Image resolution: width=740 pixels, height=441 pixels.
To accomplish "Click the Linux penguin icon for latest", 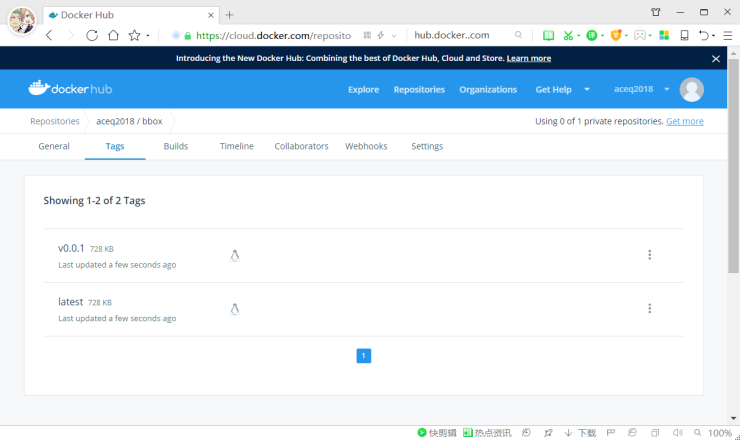I will pyautogui.click(x=235, y=309).
